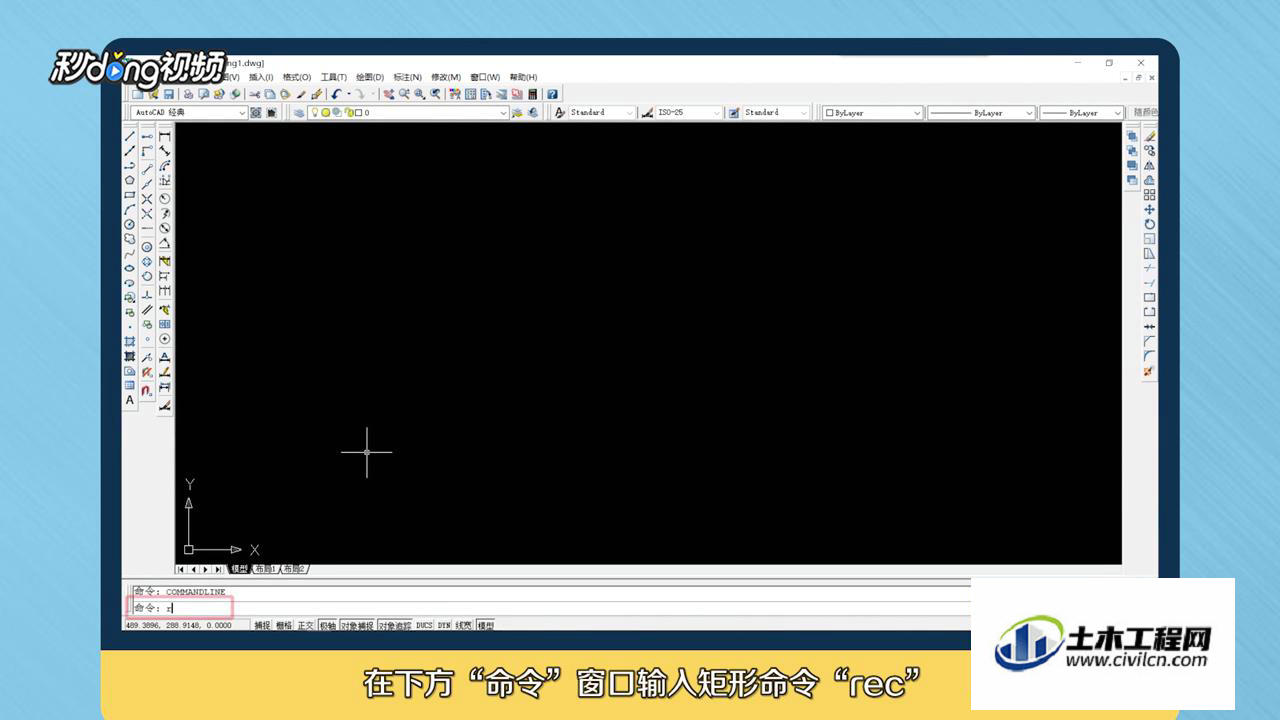This screenshot has width=1280, height=720.
Task: Switch to the 布局2 layout tab
Action: (294, 569)
